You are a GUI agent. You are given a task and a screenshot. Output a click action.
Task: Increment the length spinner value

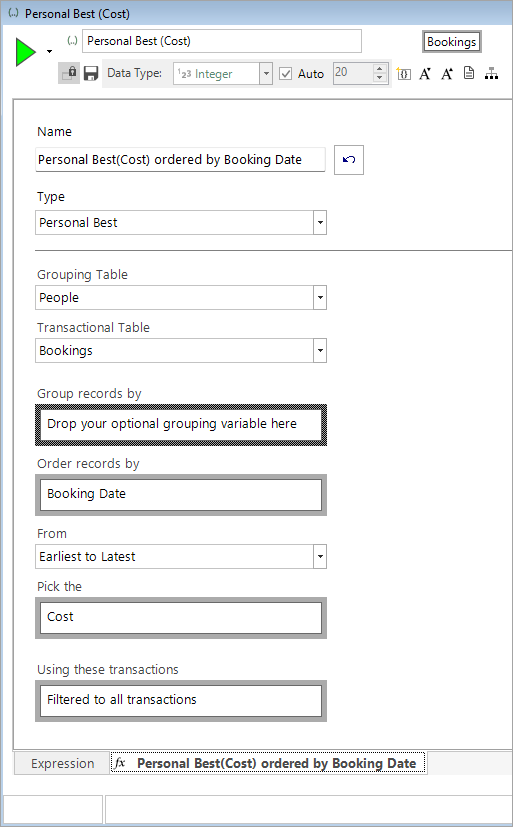pos(380,69)
